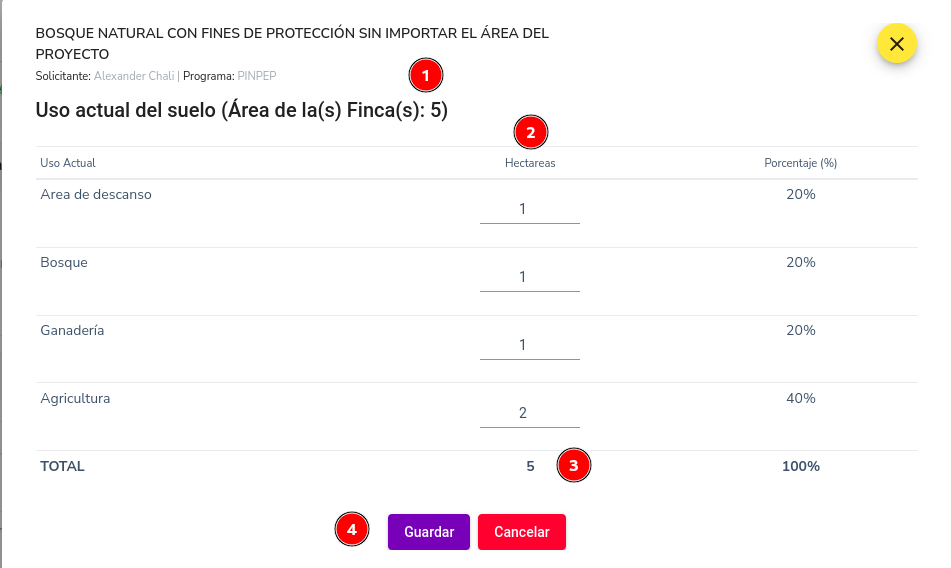Click red annotation marker number 2

click(x=531, y=132)
